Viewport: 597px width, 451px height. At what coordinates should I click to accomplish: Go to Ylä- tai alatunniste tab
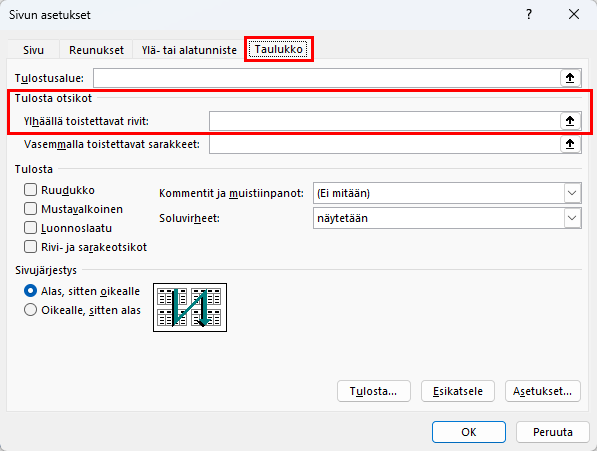(x=189, y=50)
